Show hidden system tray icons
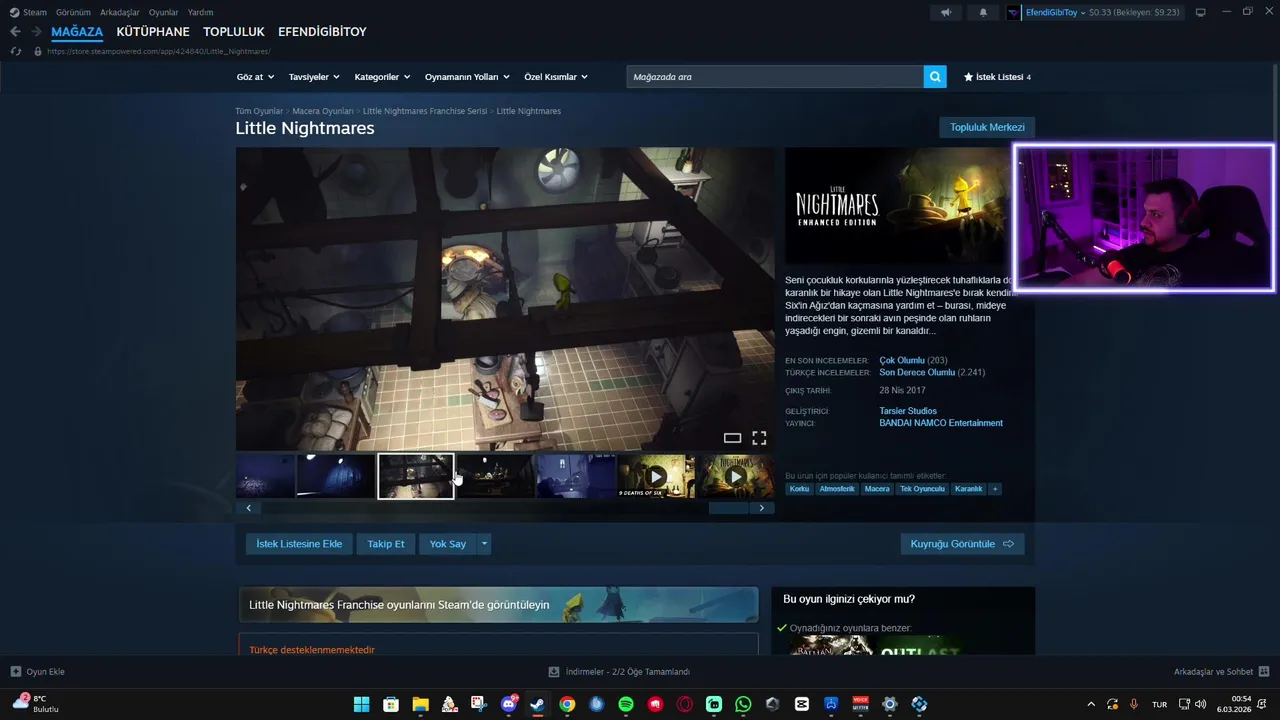 tap(1091, 704)
